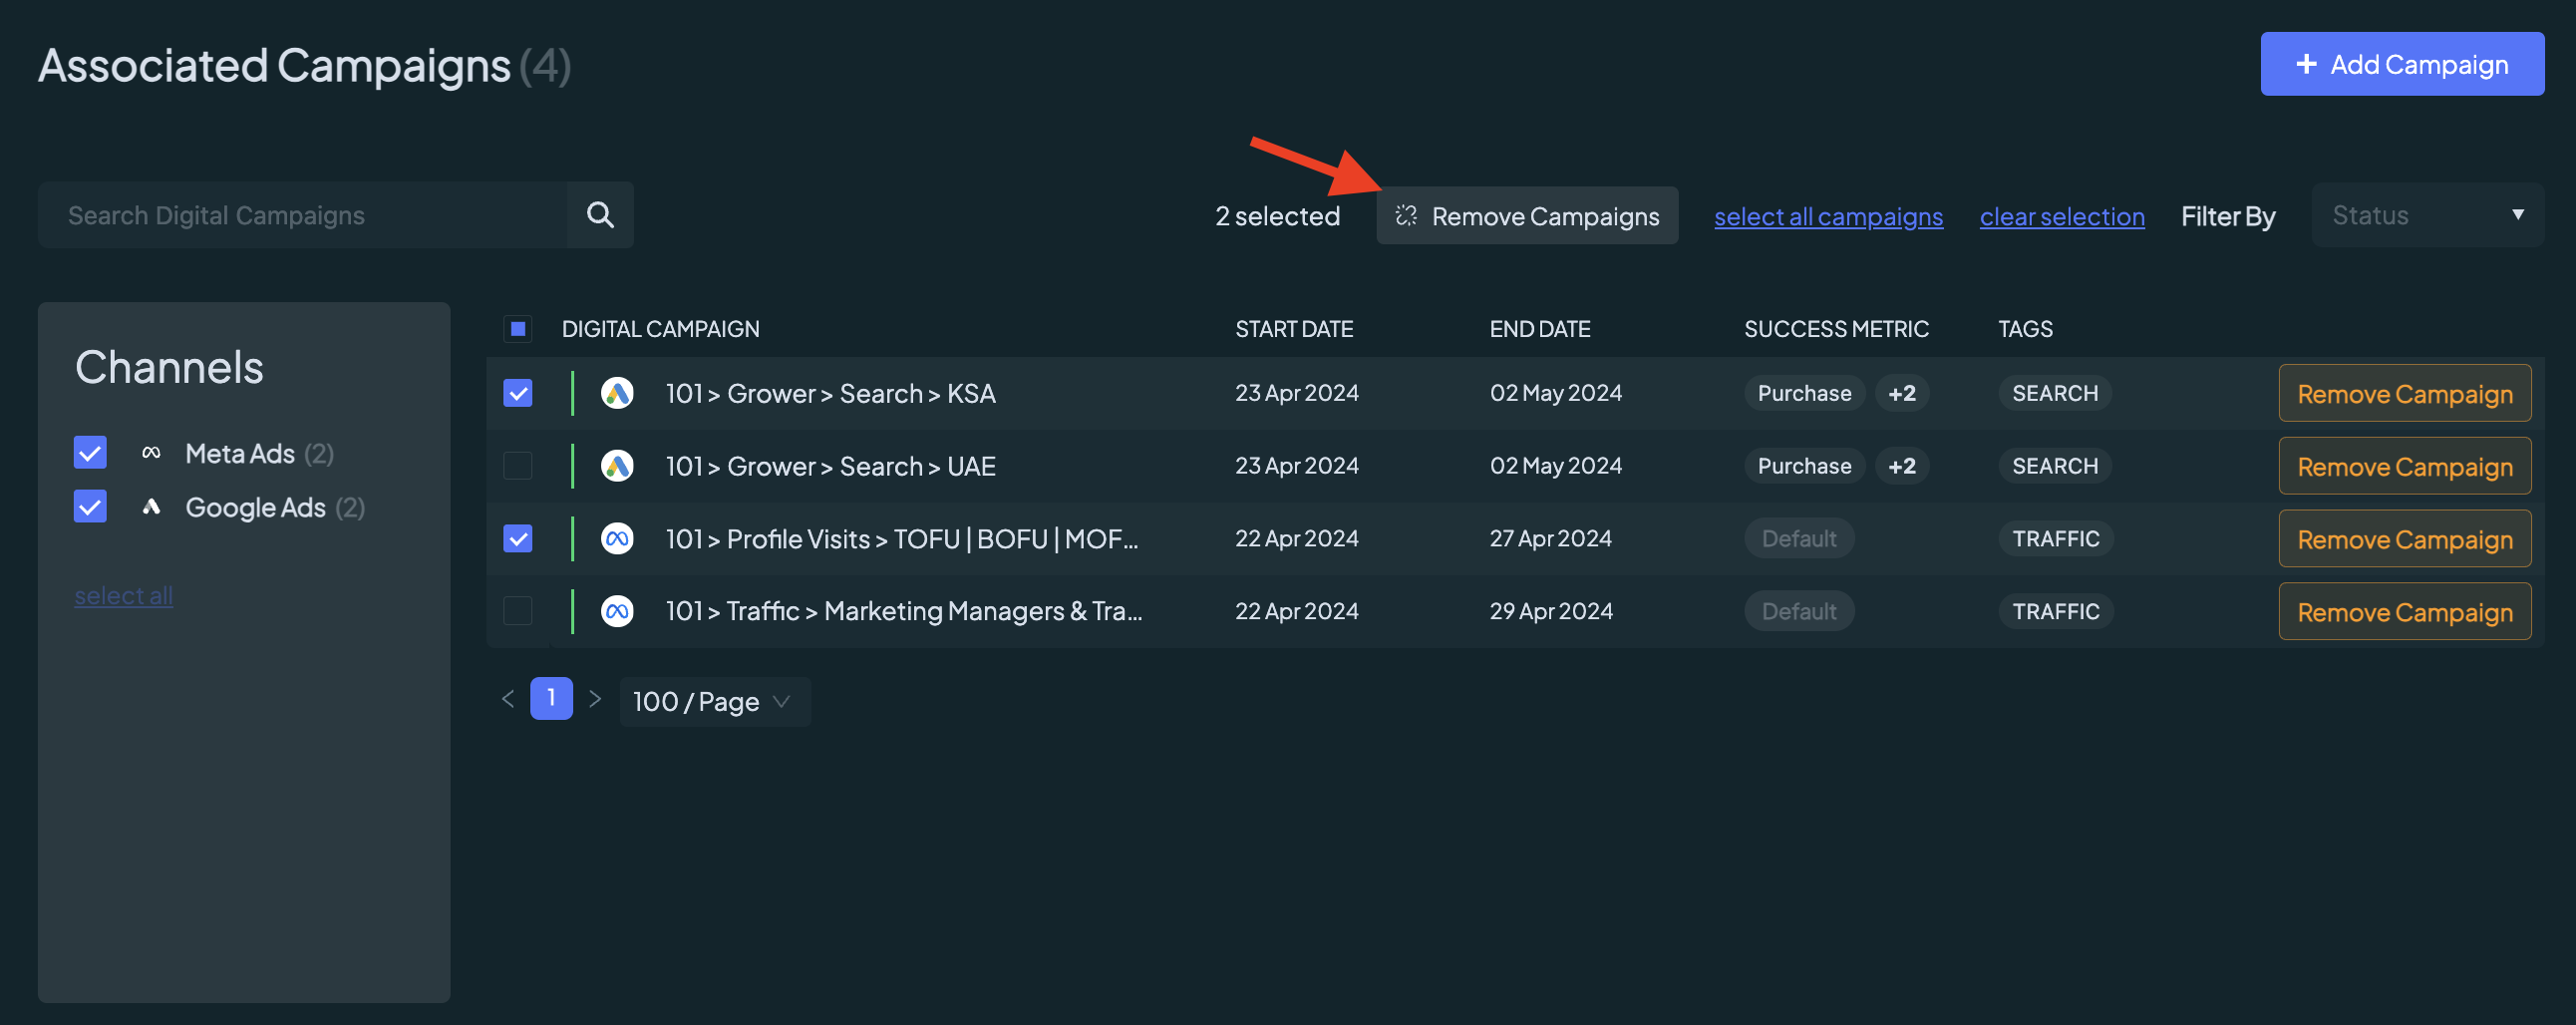2576x1025 pixels.
Task: Check the Grower Search UAE row checkbox
Action: tap(518, 466)
